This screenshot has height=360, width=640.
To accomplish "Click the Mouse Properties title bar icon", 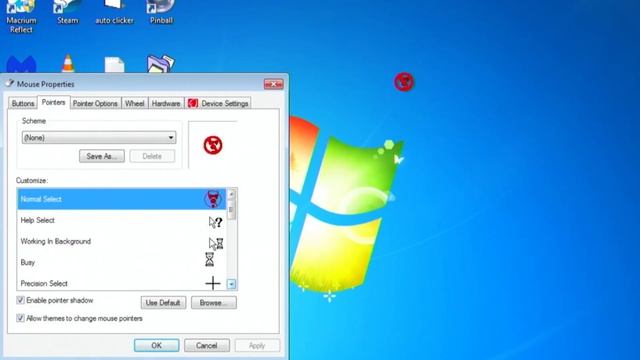I will pyautogui.click(x=10, y=84).
